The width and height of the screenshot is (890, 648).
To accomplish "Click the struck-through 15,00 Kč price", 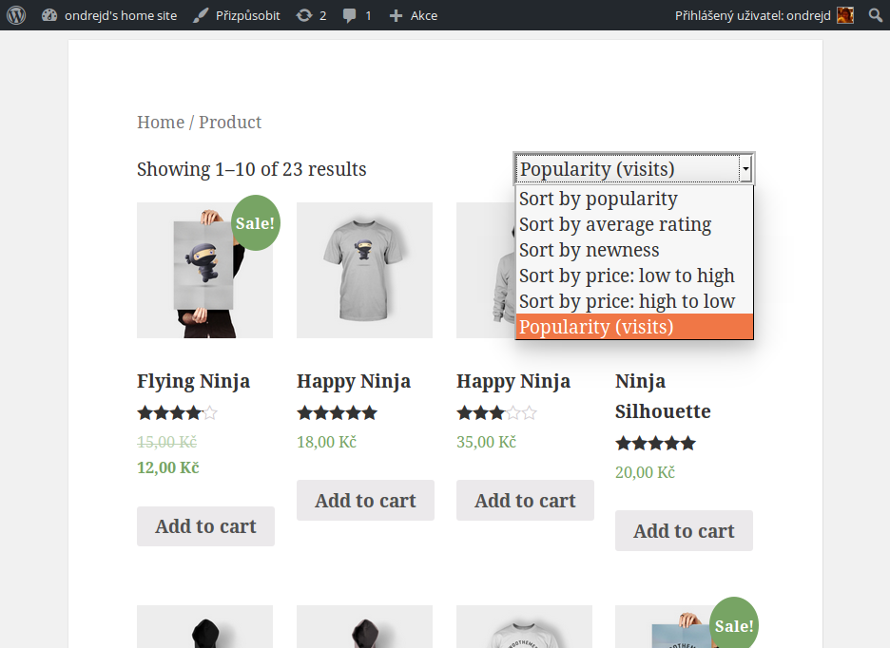I will tap(167, 442).
